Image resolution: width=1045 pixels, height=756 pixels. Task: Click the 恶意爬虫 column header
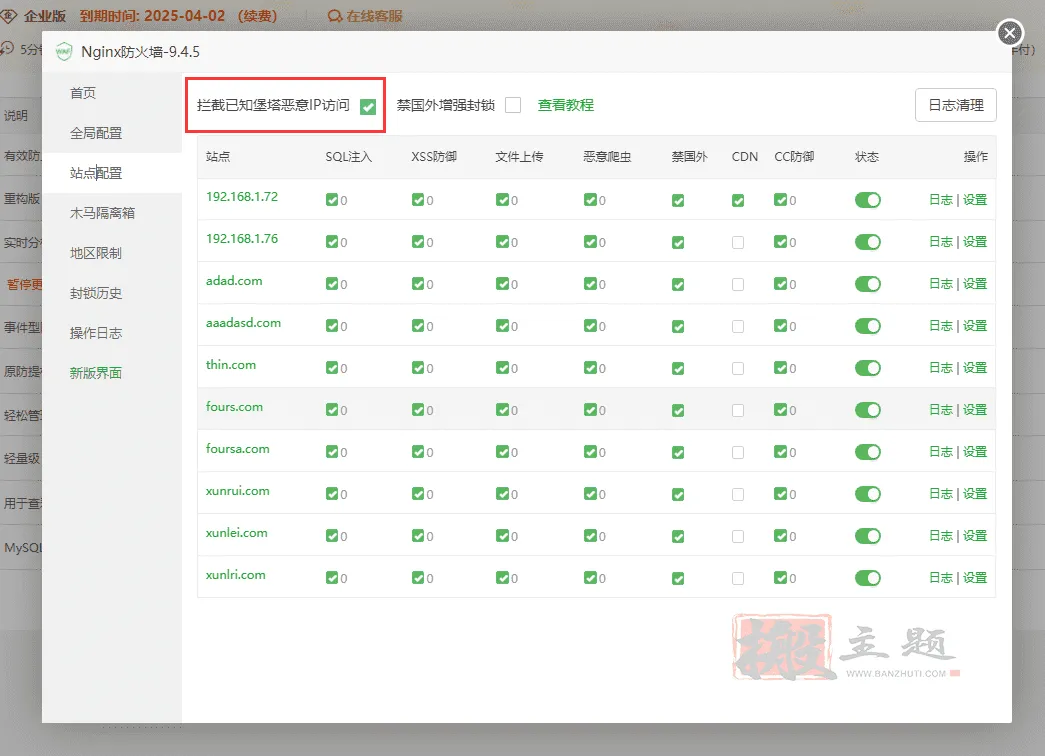tap(607, 157)
